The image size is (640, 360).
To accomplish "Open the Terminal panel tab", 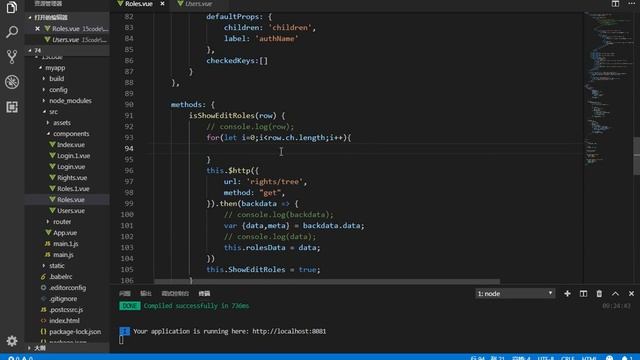I will [204, 293].
